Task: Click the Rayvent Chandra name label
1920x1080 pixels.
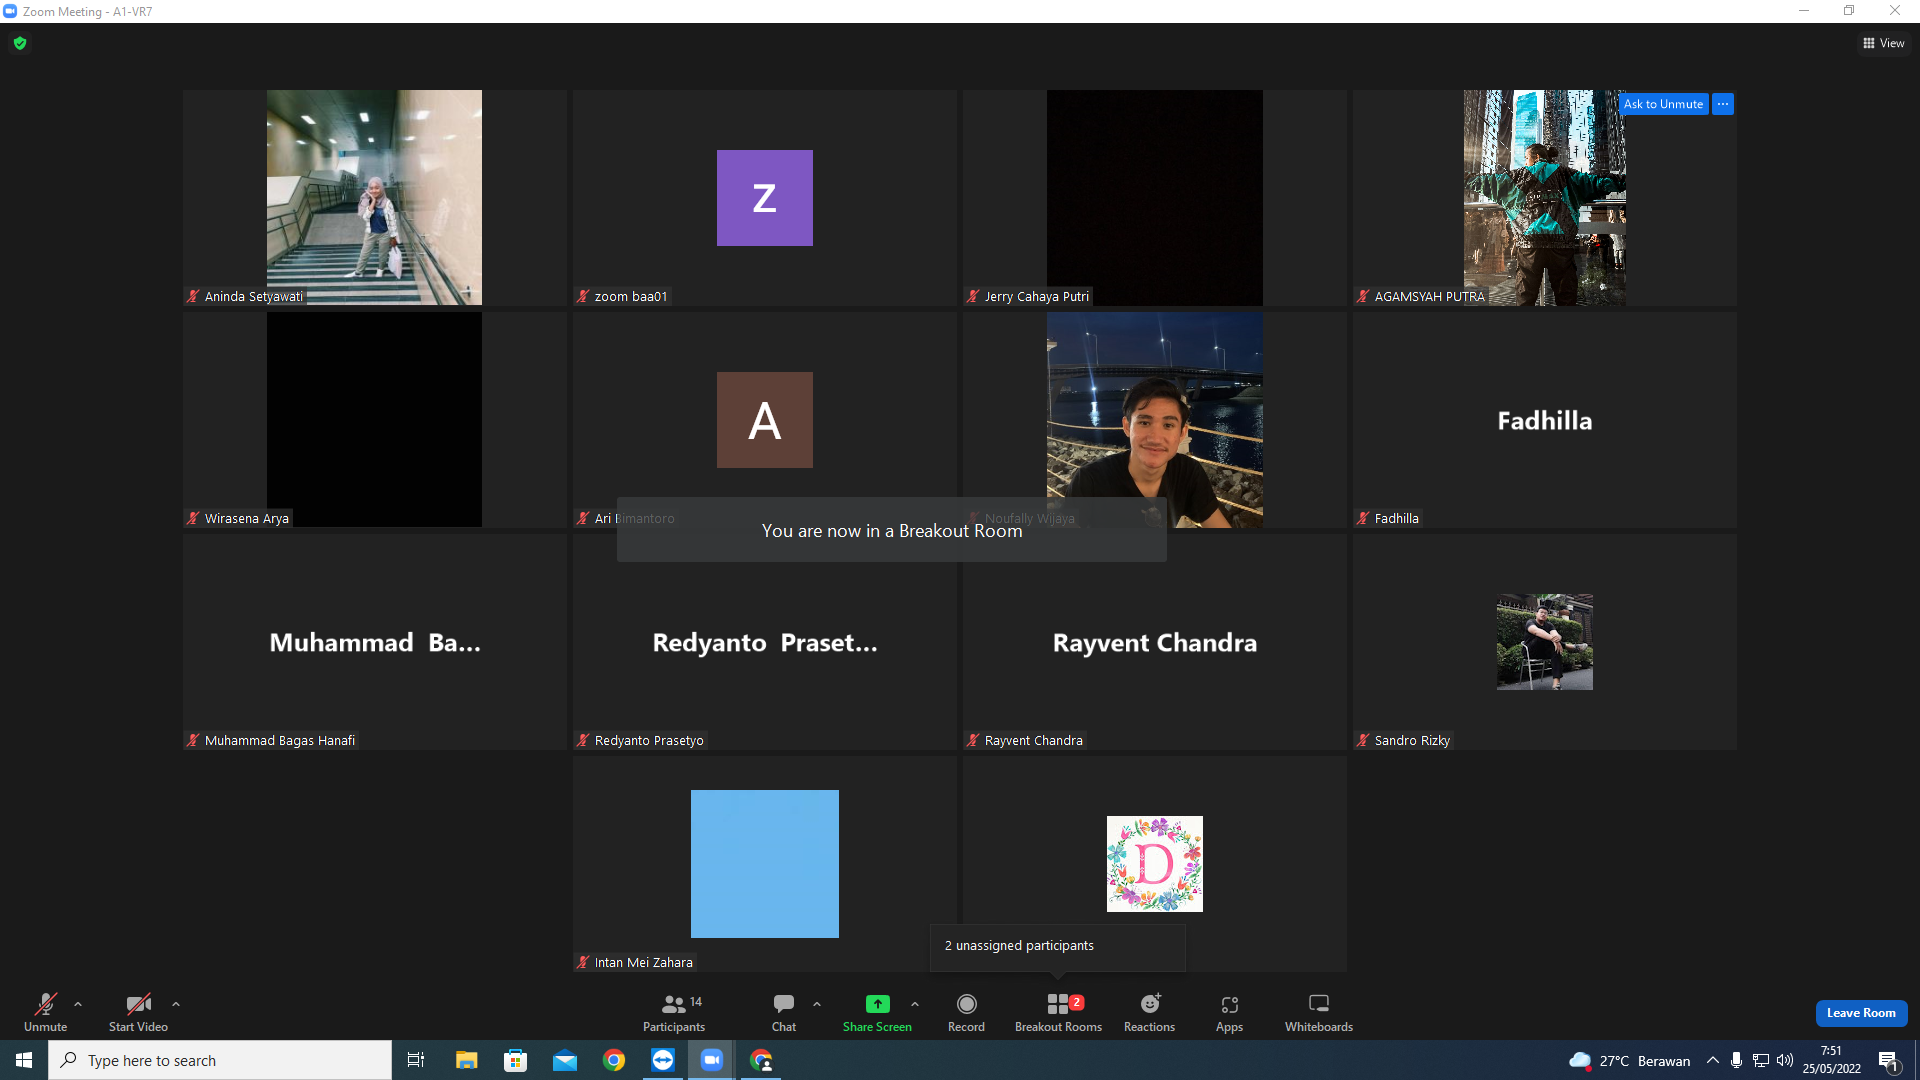Action: coord(1034,740)
